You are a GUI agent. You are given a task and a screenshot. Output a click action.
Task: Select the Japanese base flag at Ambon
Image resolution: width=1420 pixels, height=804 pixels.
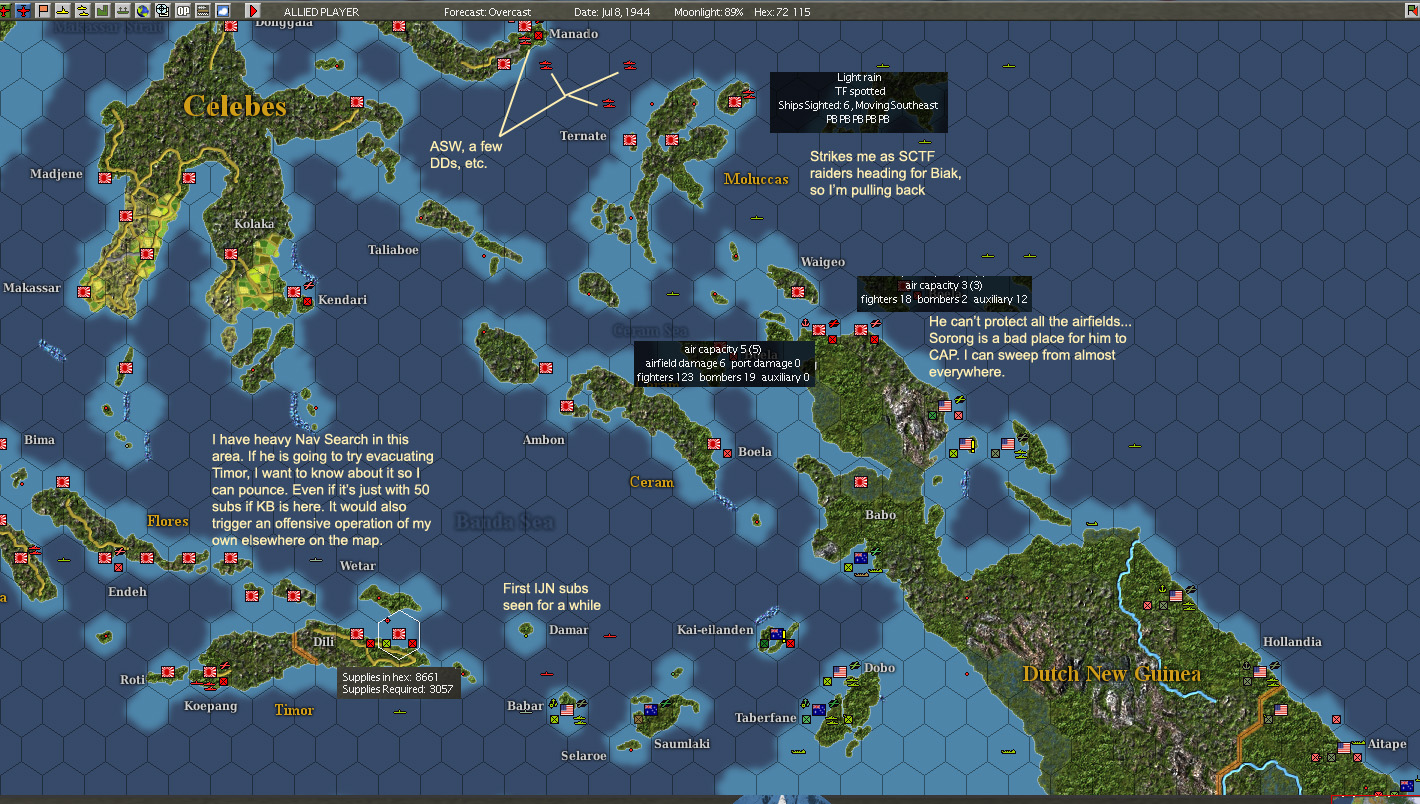(x=567, y=407)
